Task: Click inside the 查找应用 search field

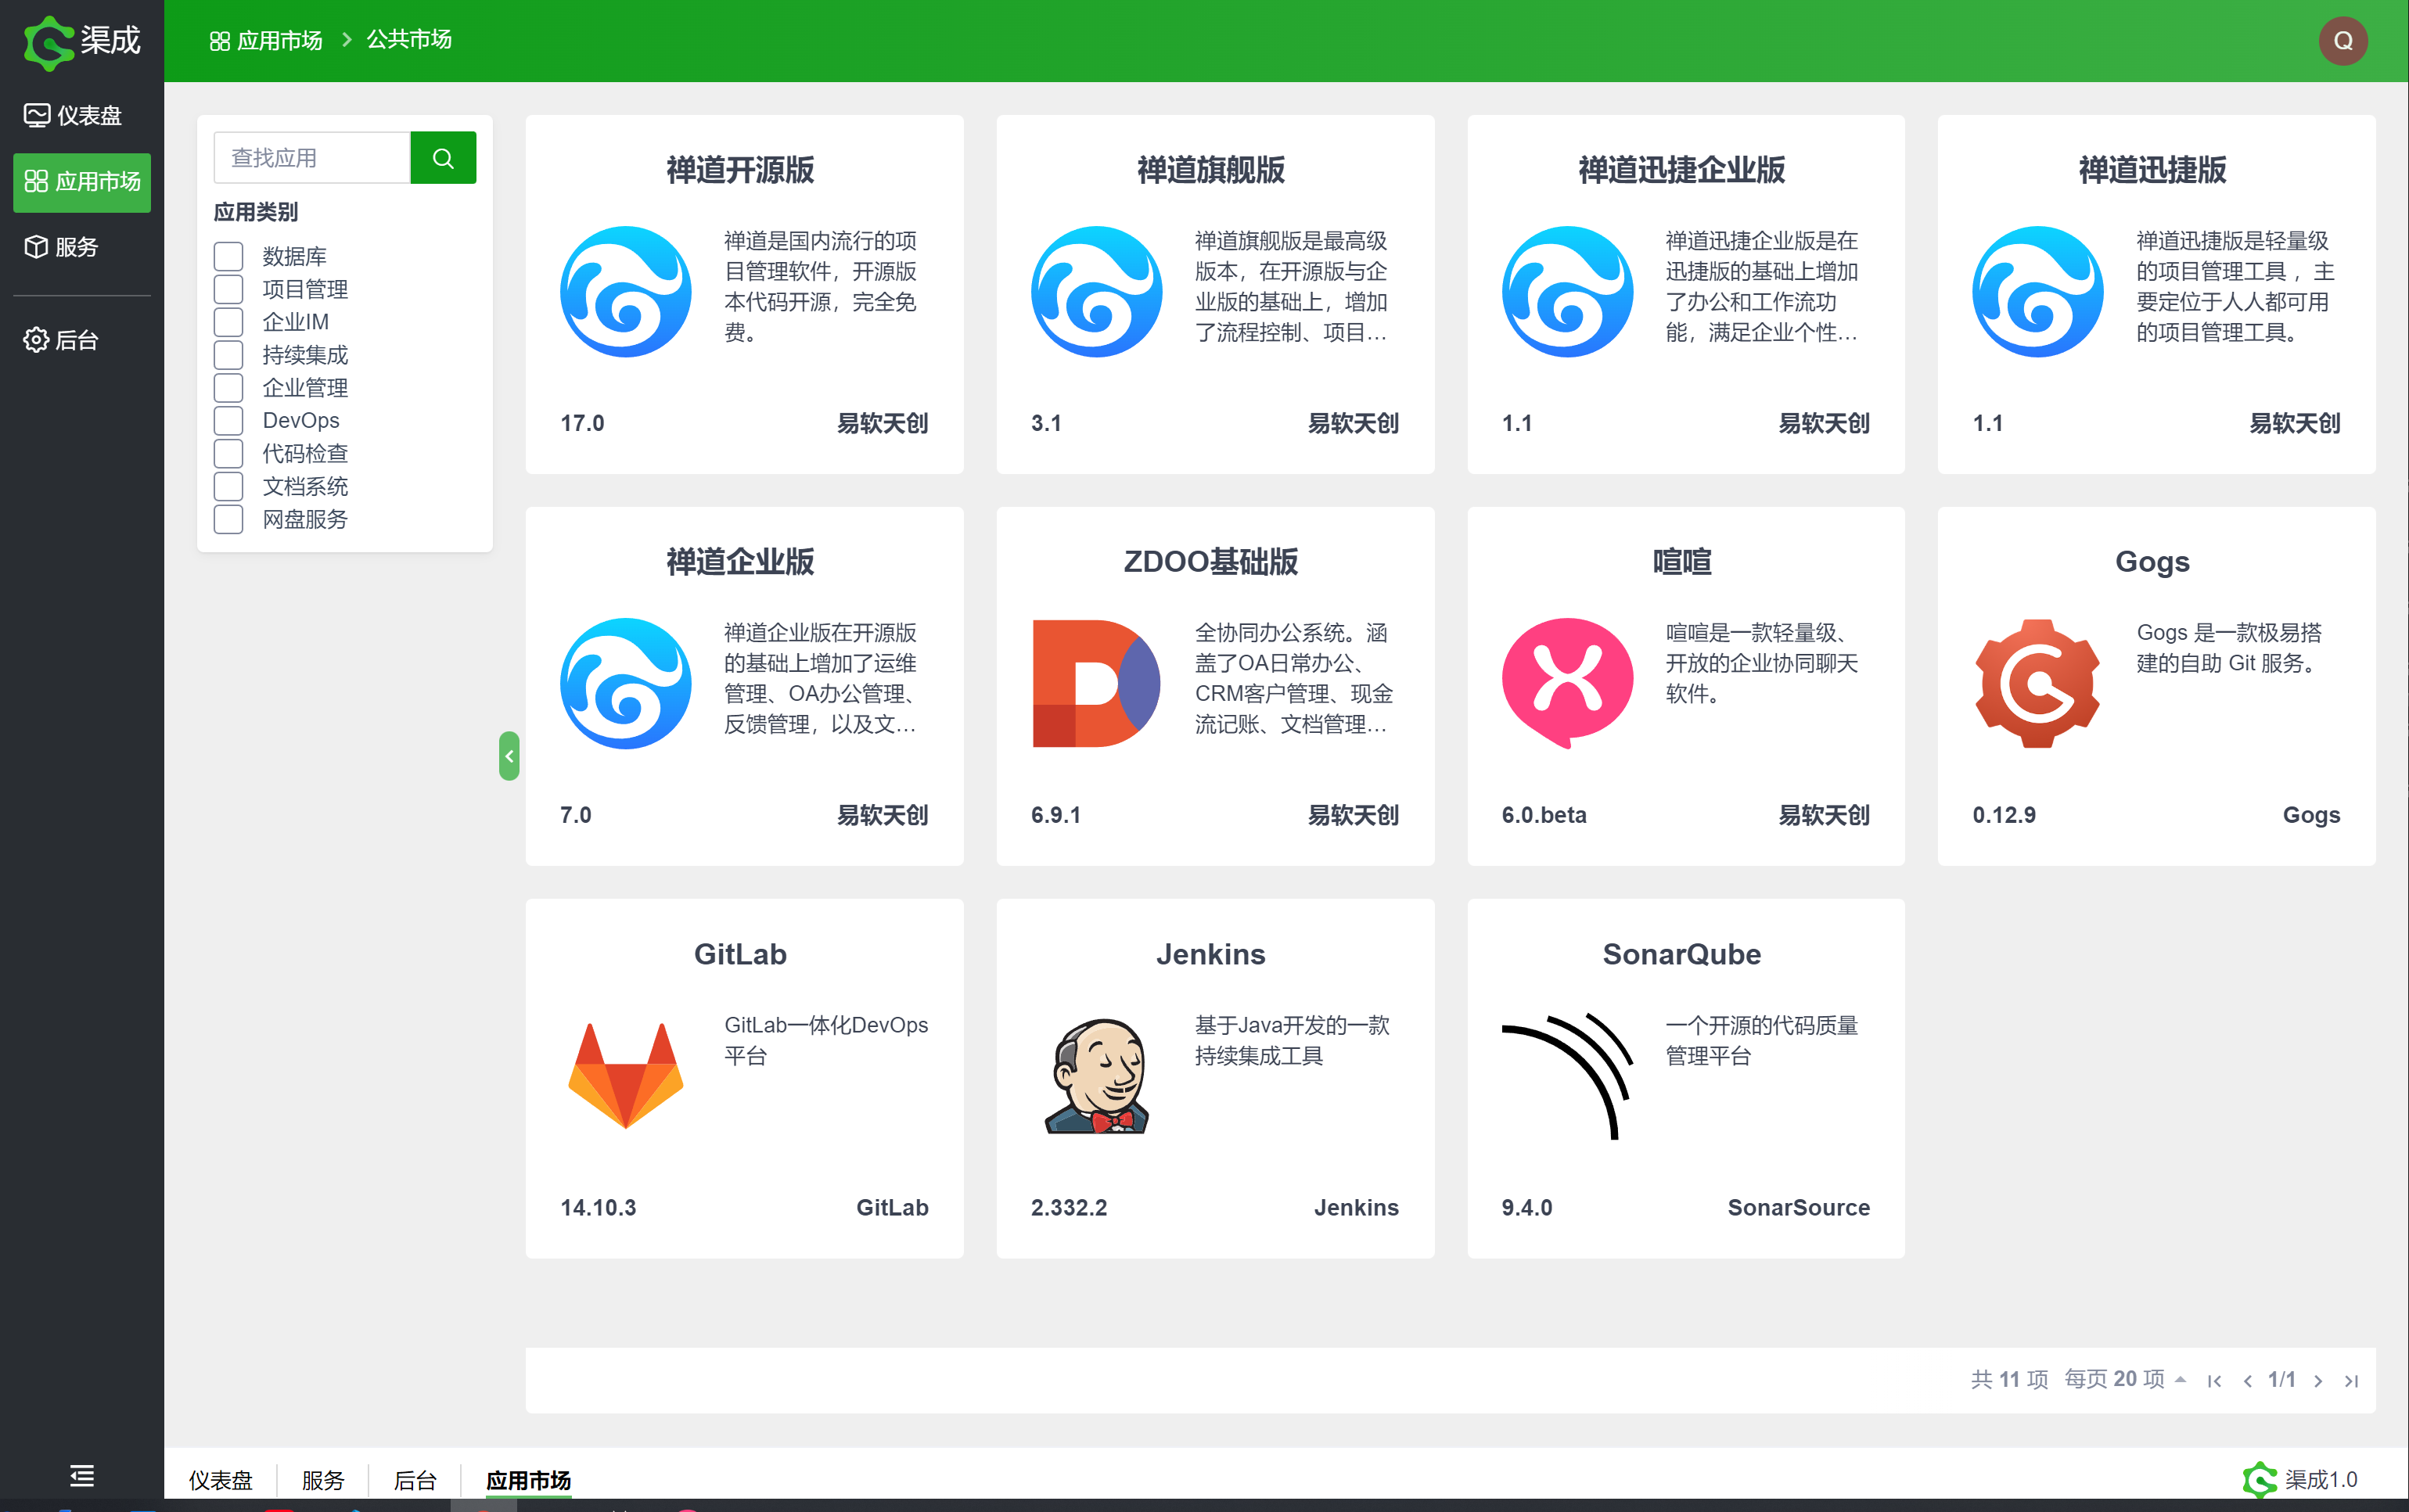Action: tap(311, 157)
